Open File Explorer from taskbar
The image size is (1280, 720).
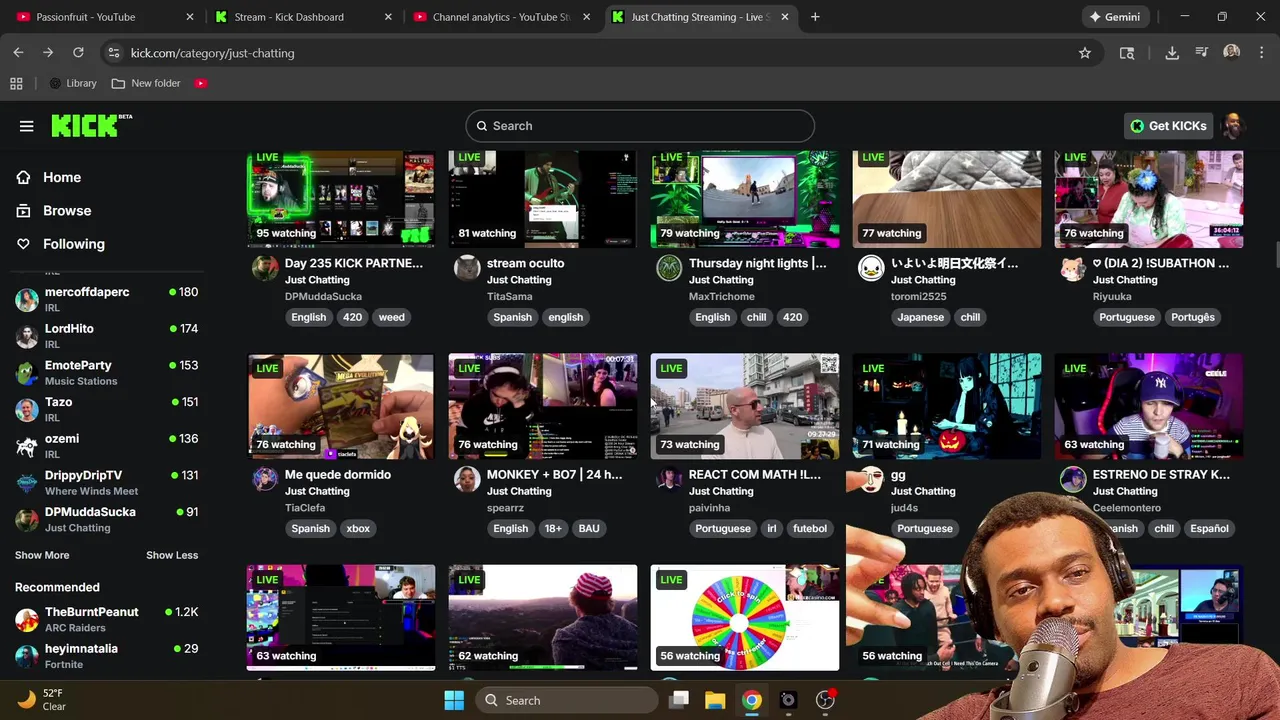(x=715, y=700)
